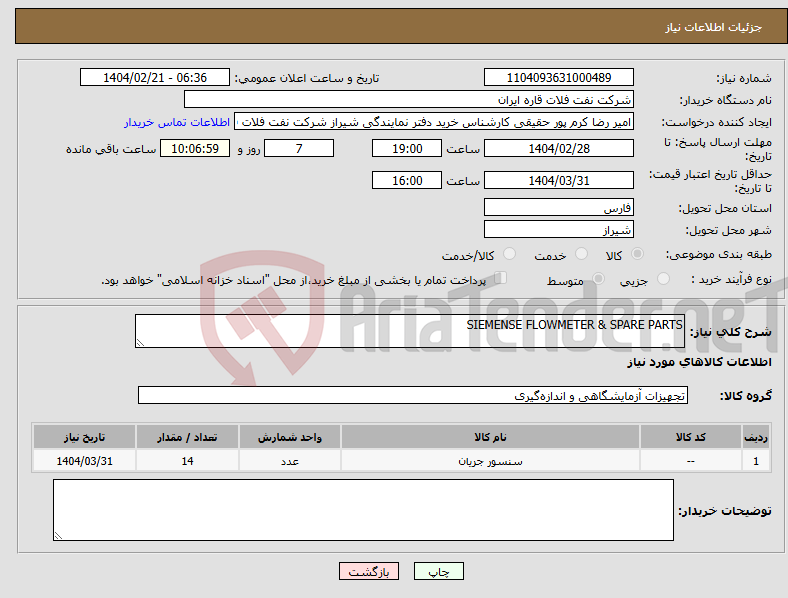Click the quantity cell showing 14
Screen dimensions: 788x598
(187, 460)
